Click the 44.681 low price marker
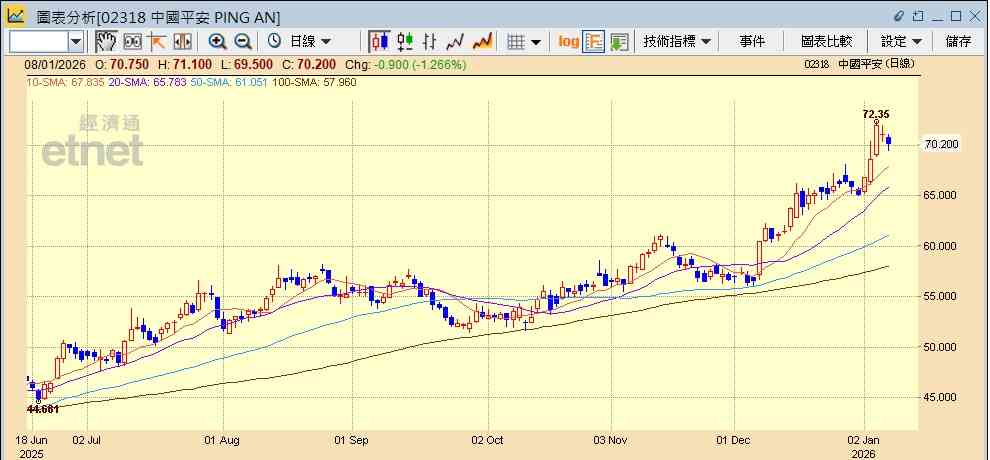 [x=42, y=409]
